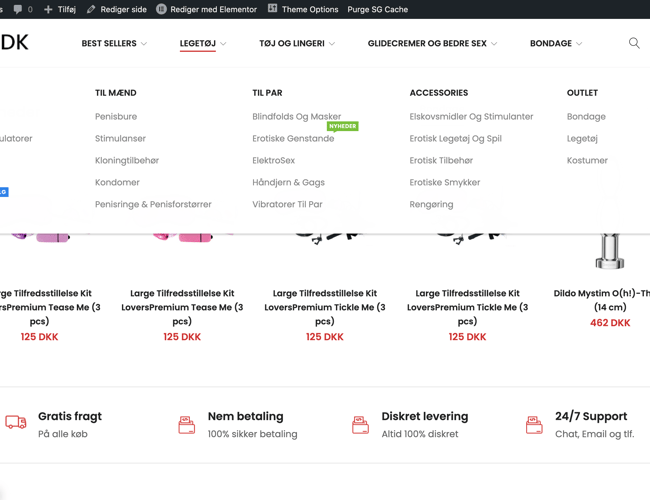Open Glidecremer og Bedre Sex menu

point(432,44)
